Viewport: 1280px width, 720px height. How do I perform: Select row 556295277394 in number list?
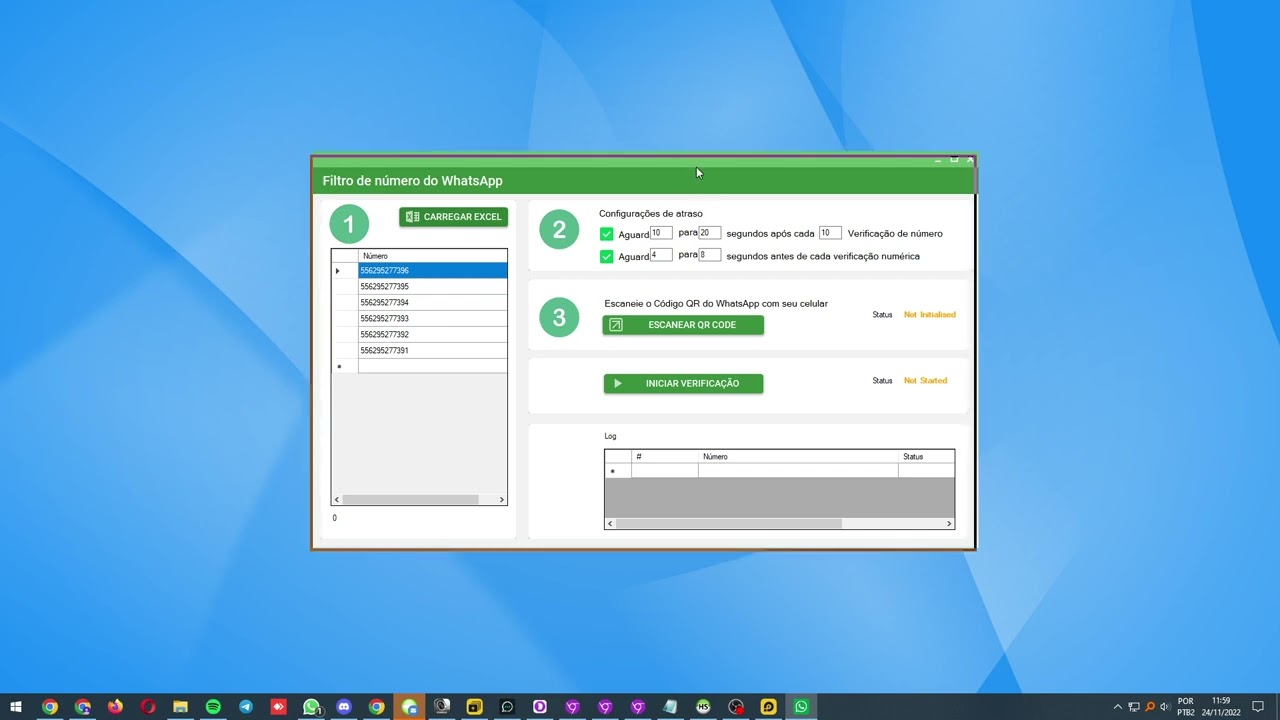(x=432, y=303)
